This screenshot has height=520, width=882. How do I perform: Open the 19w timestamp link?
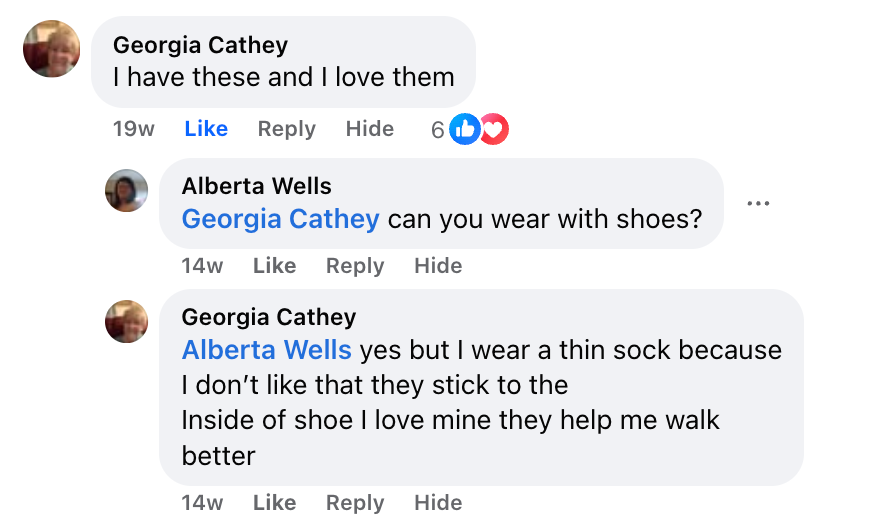(133, 129)
